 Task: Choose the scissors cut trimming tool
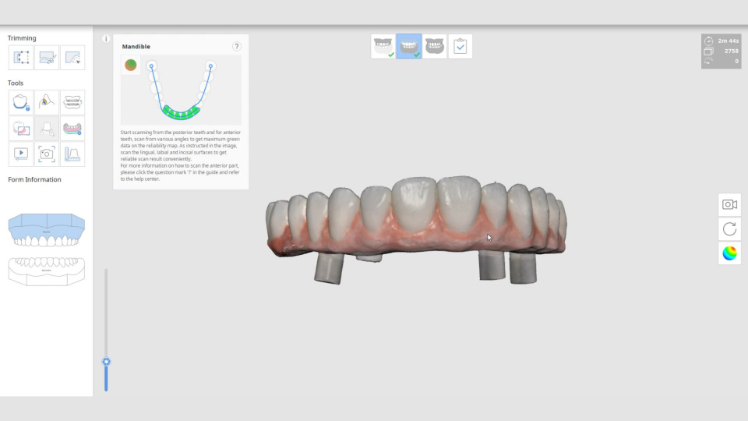[x=47, y=57]
